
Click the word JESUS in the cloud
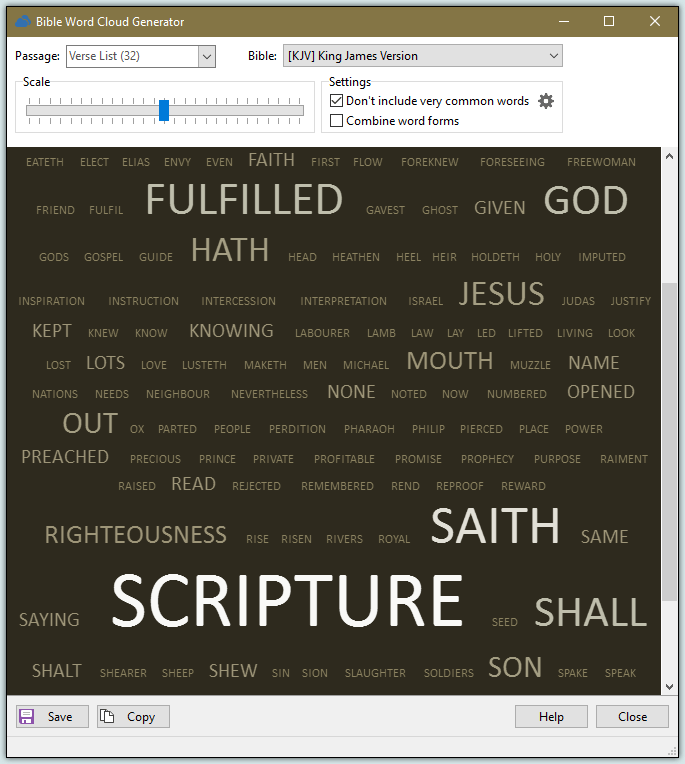coord(501,294)
